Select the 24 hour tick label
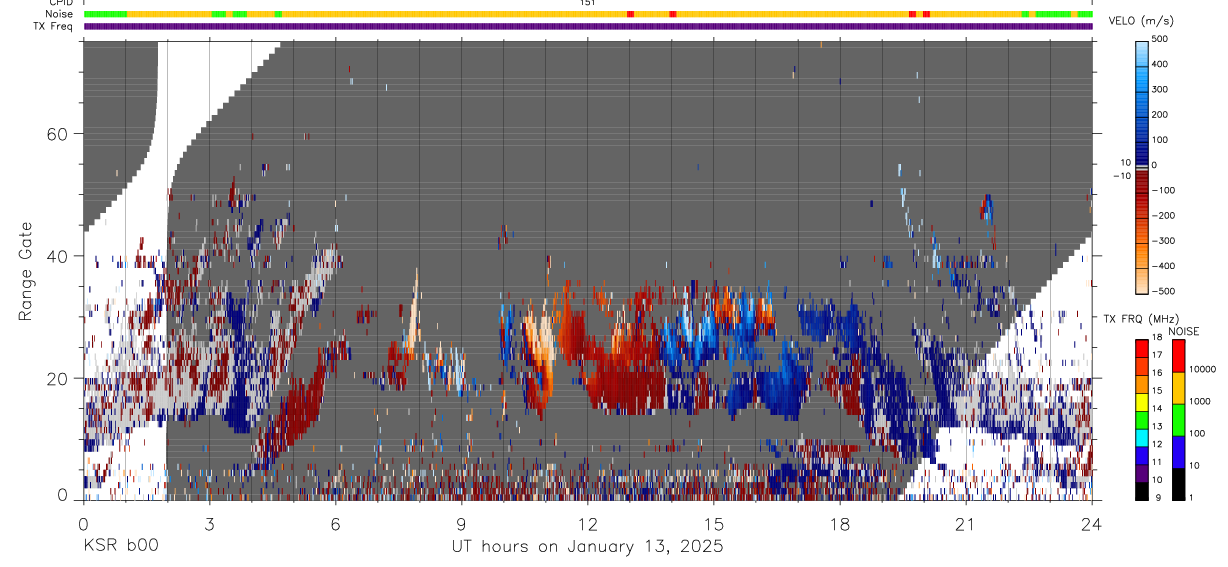1228x567 pixels. (x=1091, y=524)
